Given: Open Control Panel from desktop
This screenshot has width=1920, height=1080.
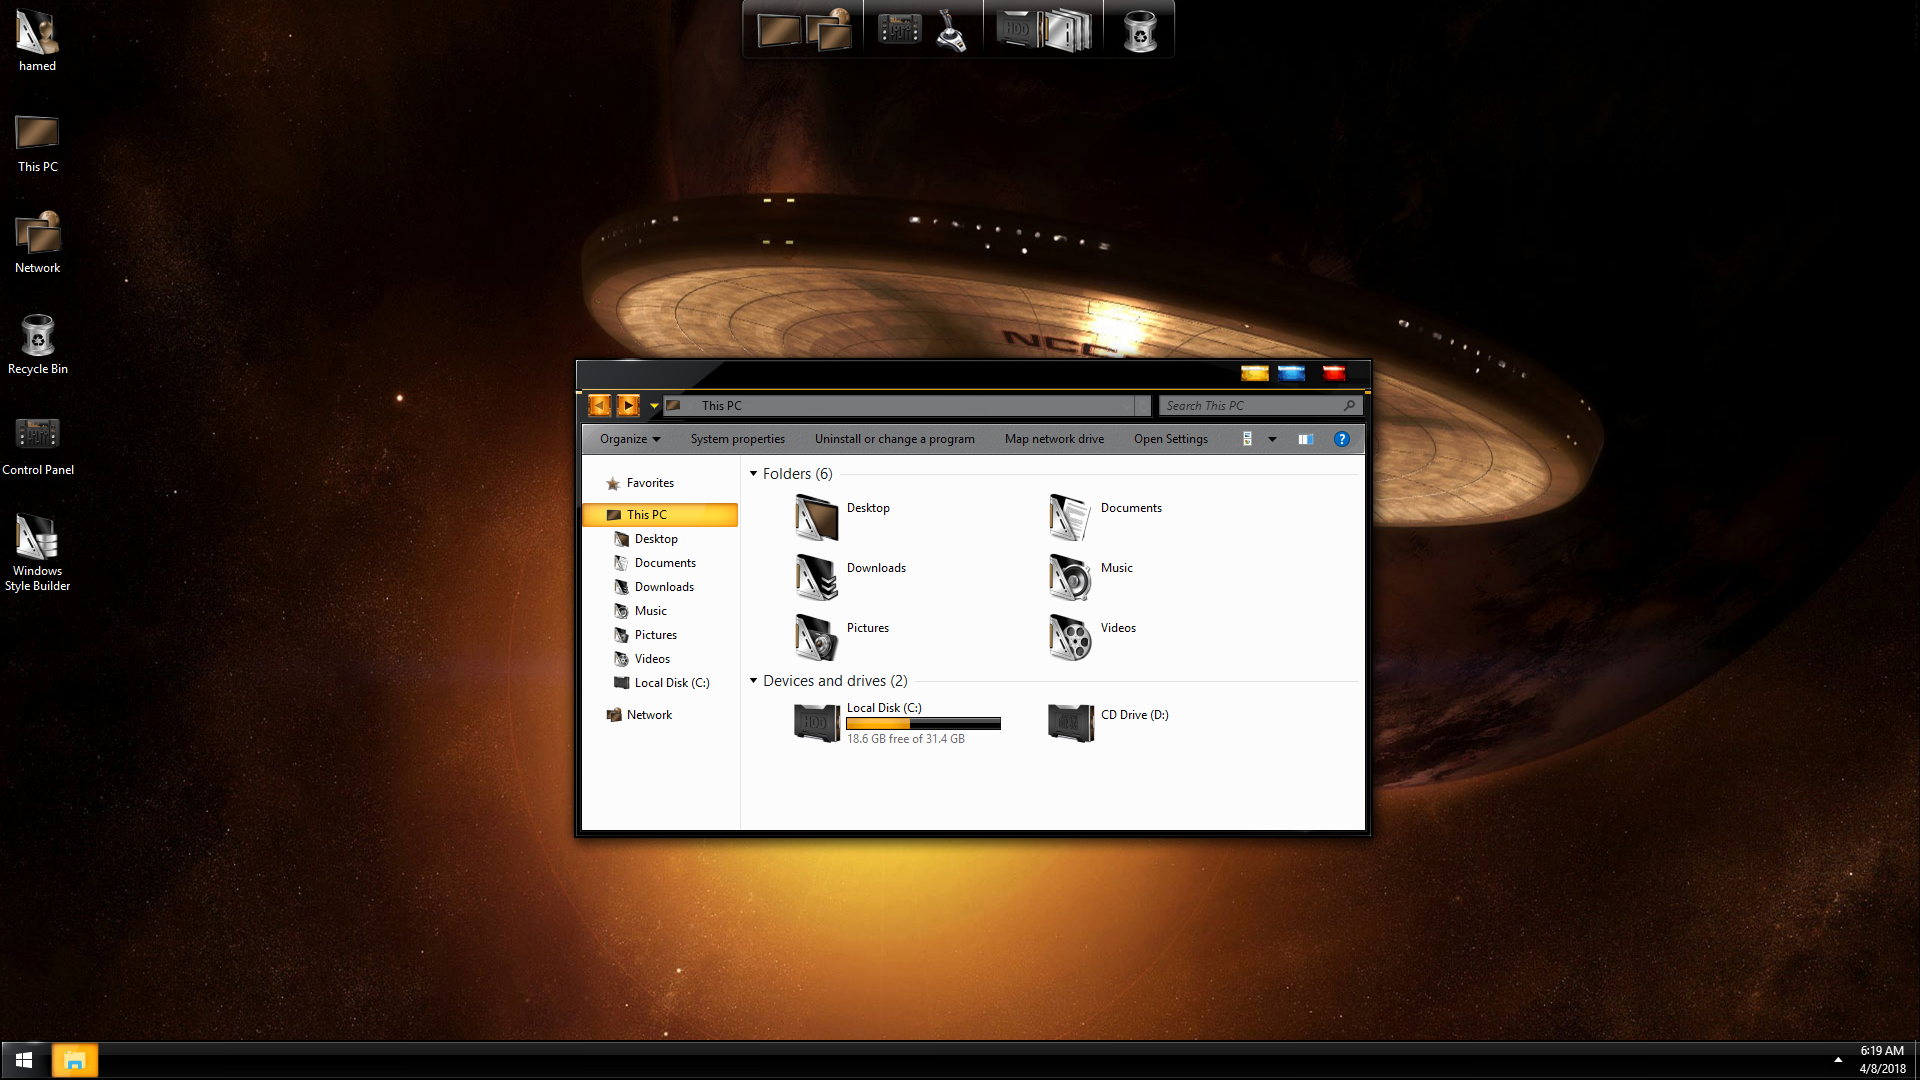Looking at the screenshot, I should [36, 438].
